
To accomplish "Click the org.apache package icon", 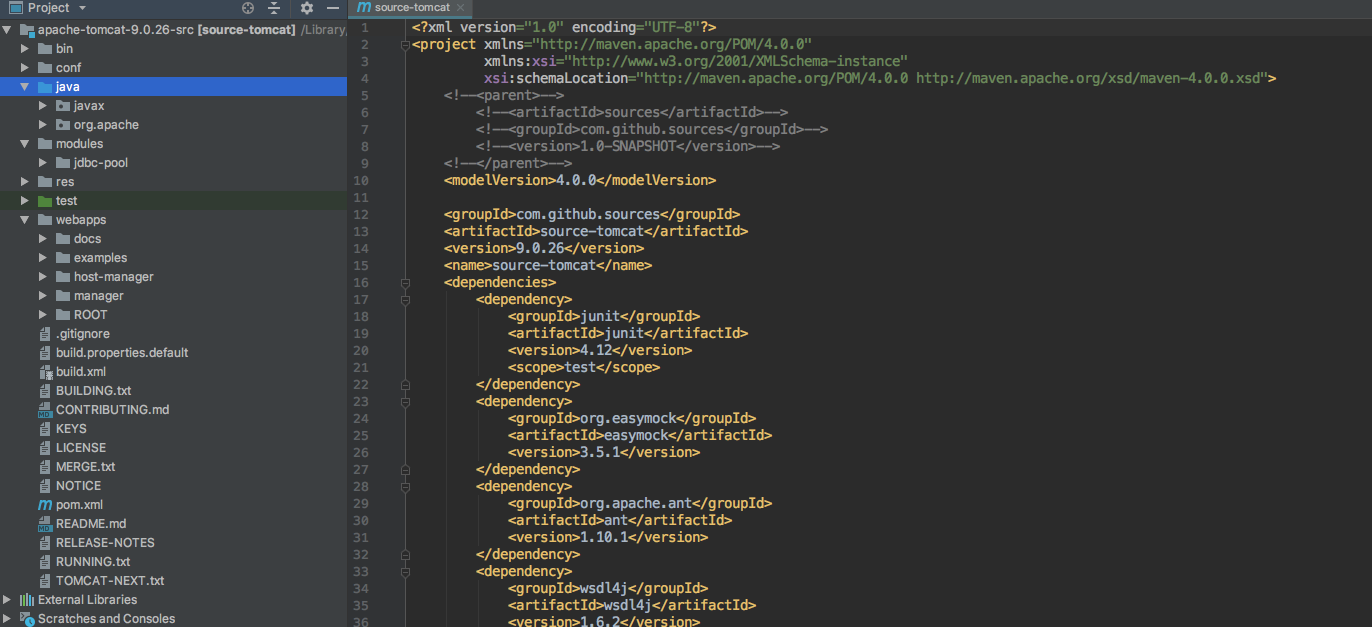I will [63, 125].
